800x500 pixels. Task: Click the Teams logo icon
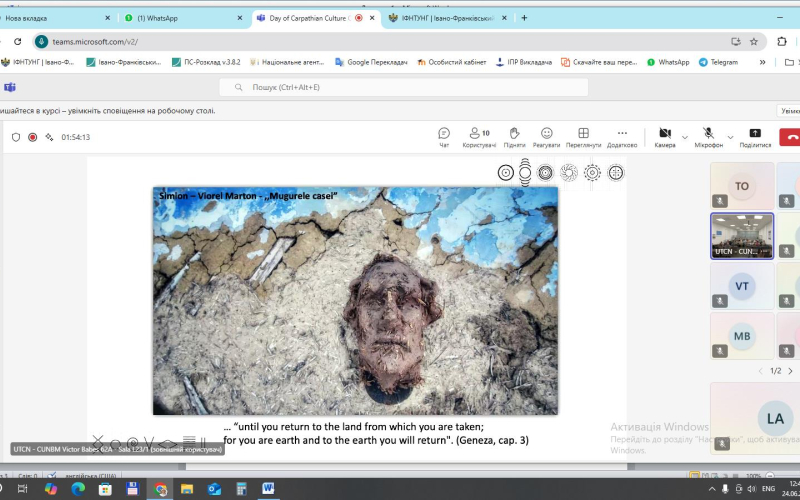pos(10,87)
